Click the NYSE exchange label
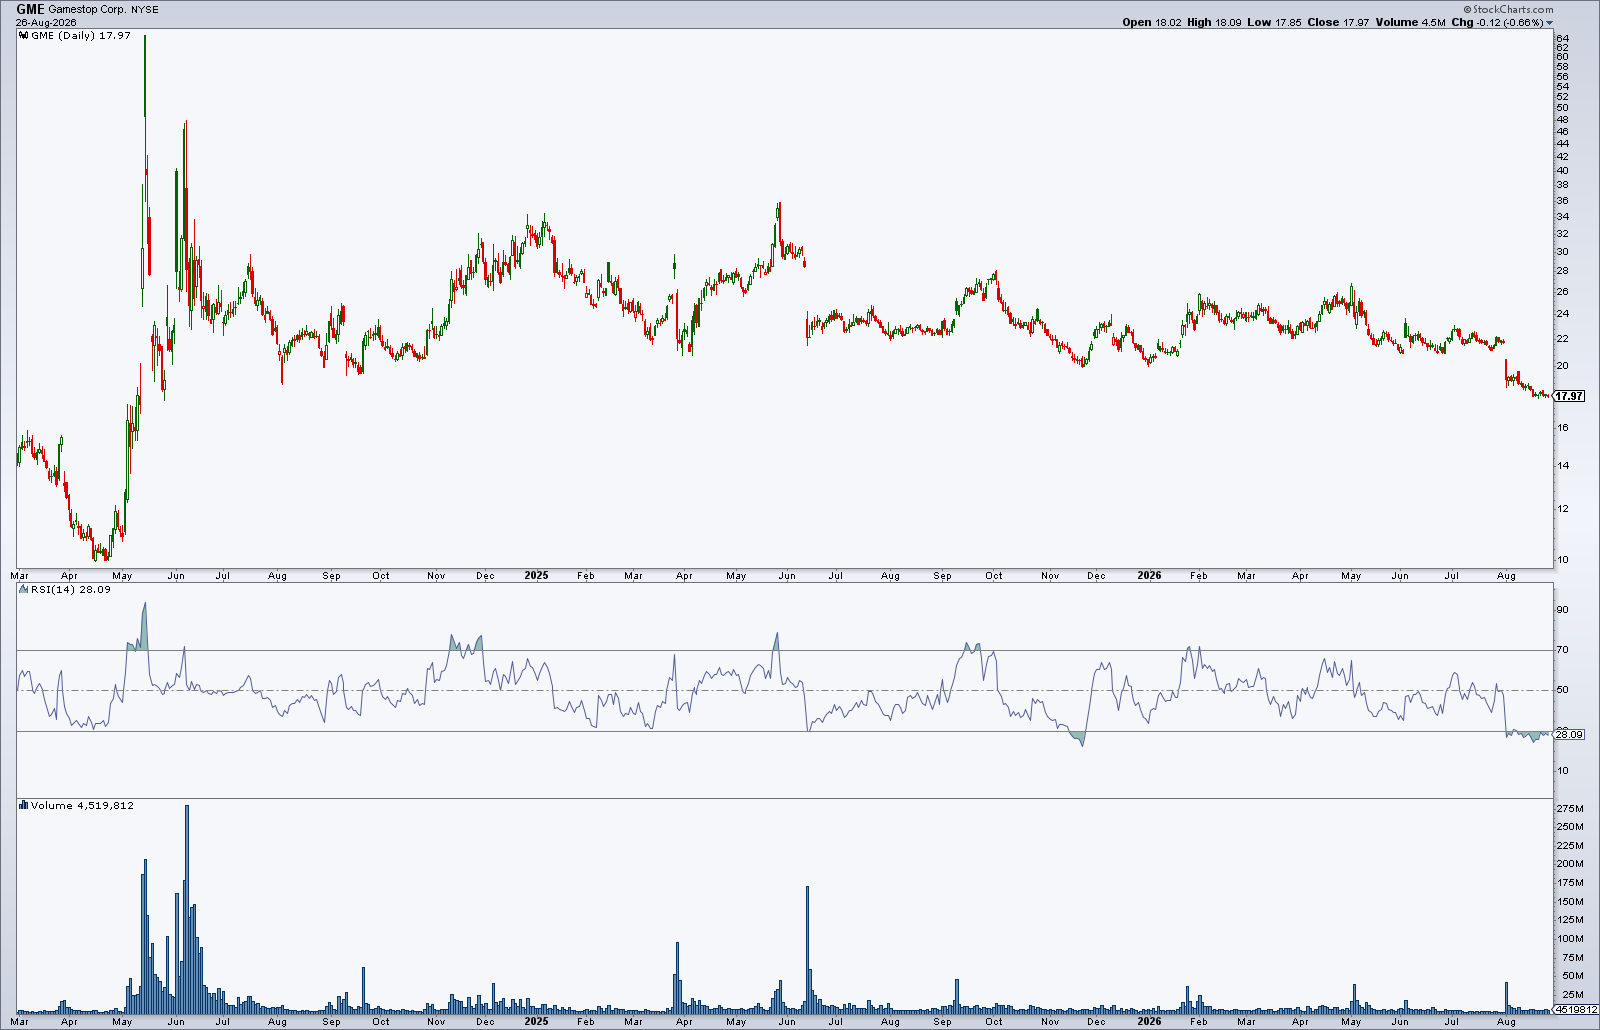Viewport: 1600px width, 1030px height. pyautogui.click(x=145, y=10)
